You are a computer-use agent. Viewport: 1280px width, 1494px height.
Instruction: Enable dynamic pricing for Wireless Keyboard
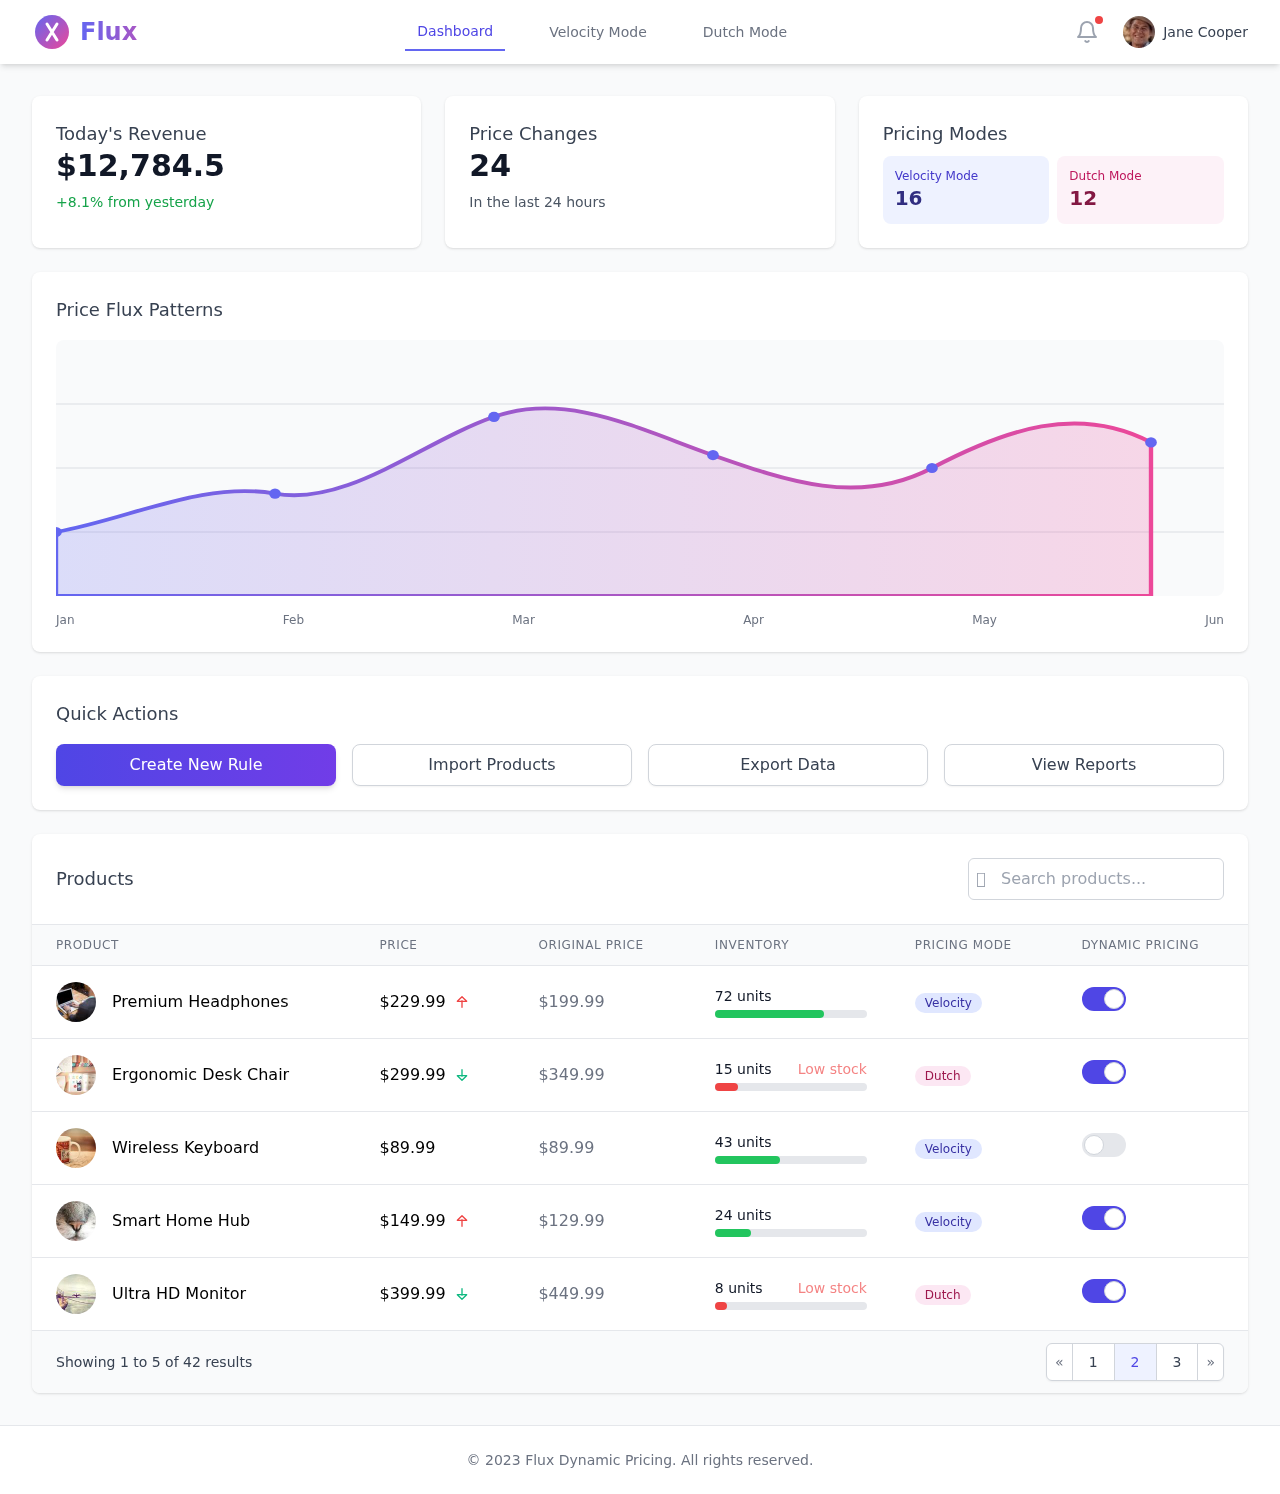pos(1103,1145)
